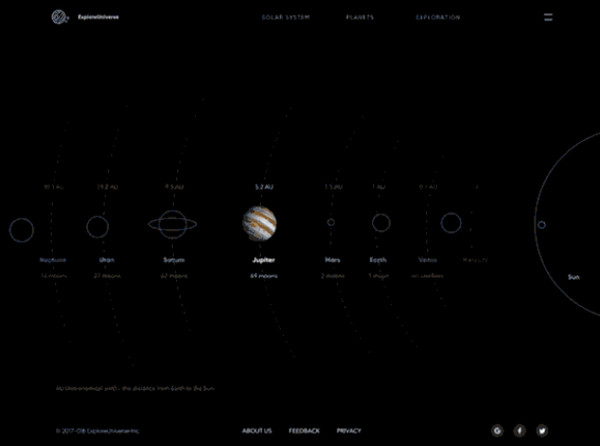Select the Saturn ringed planet icon
The width and height of the screenshot is (600, 446).
point(173,224)
